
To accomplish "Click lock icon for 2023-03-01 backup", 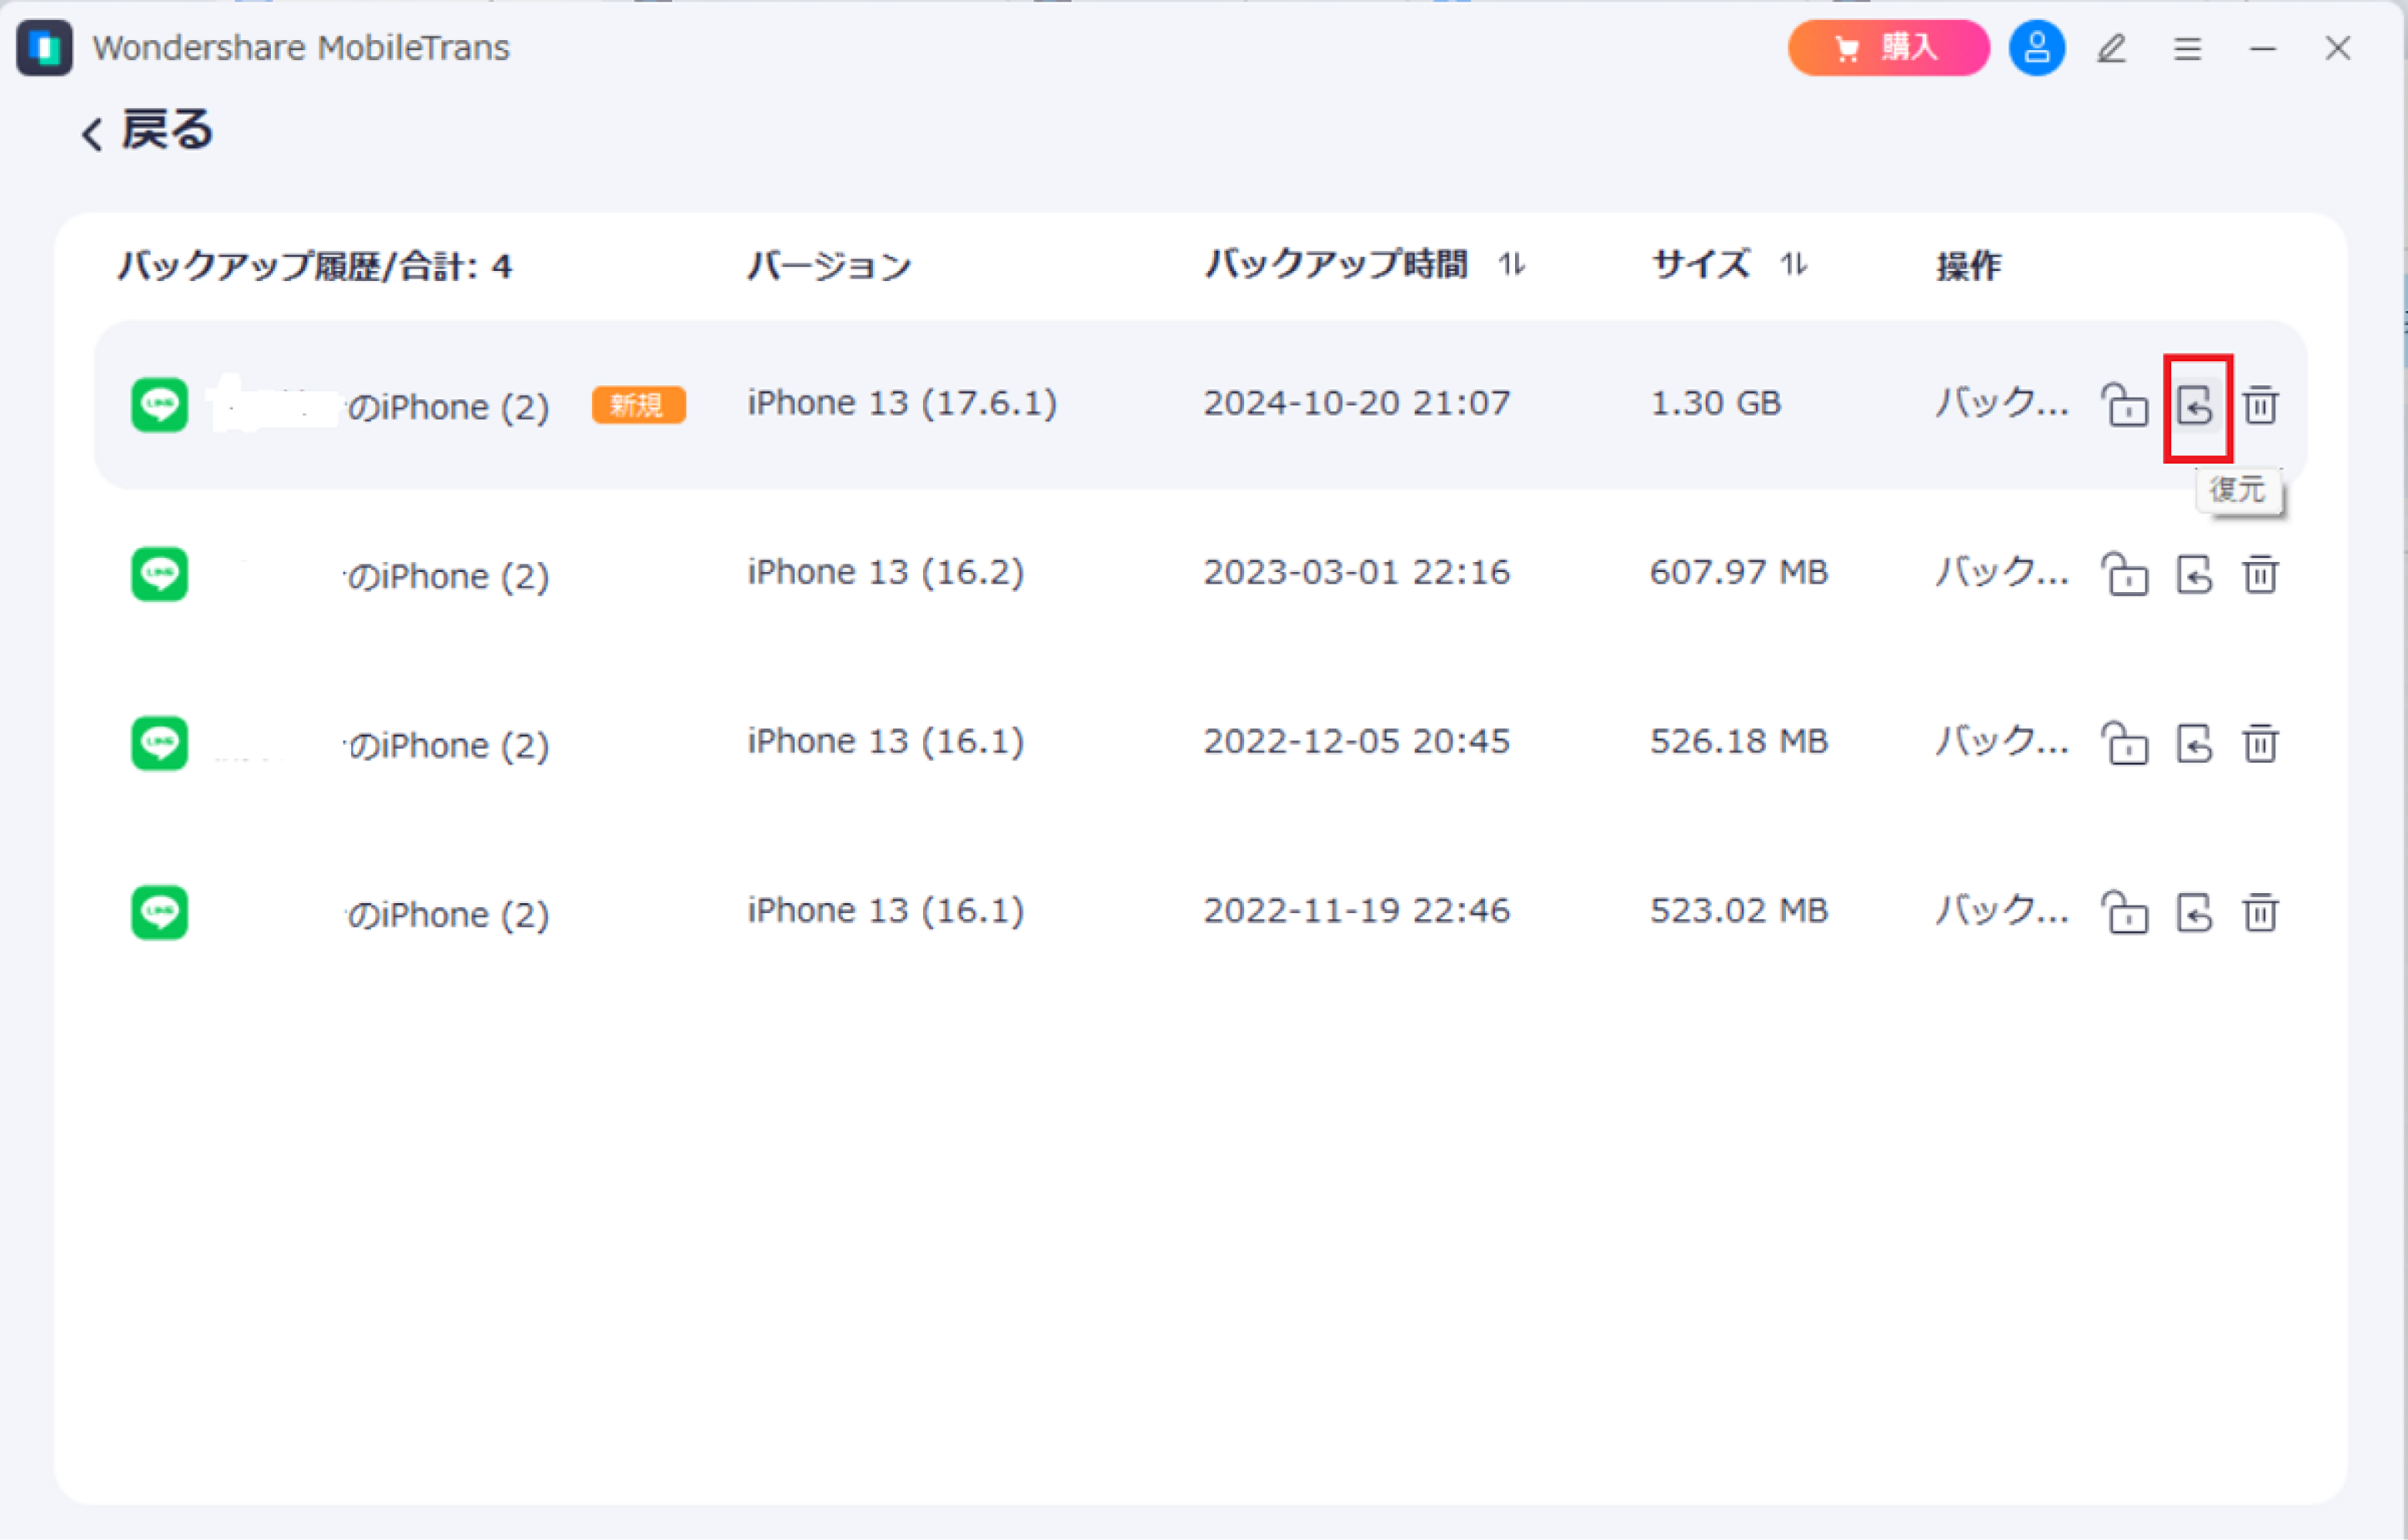I will click(x=2124, y=574).
